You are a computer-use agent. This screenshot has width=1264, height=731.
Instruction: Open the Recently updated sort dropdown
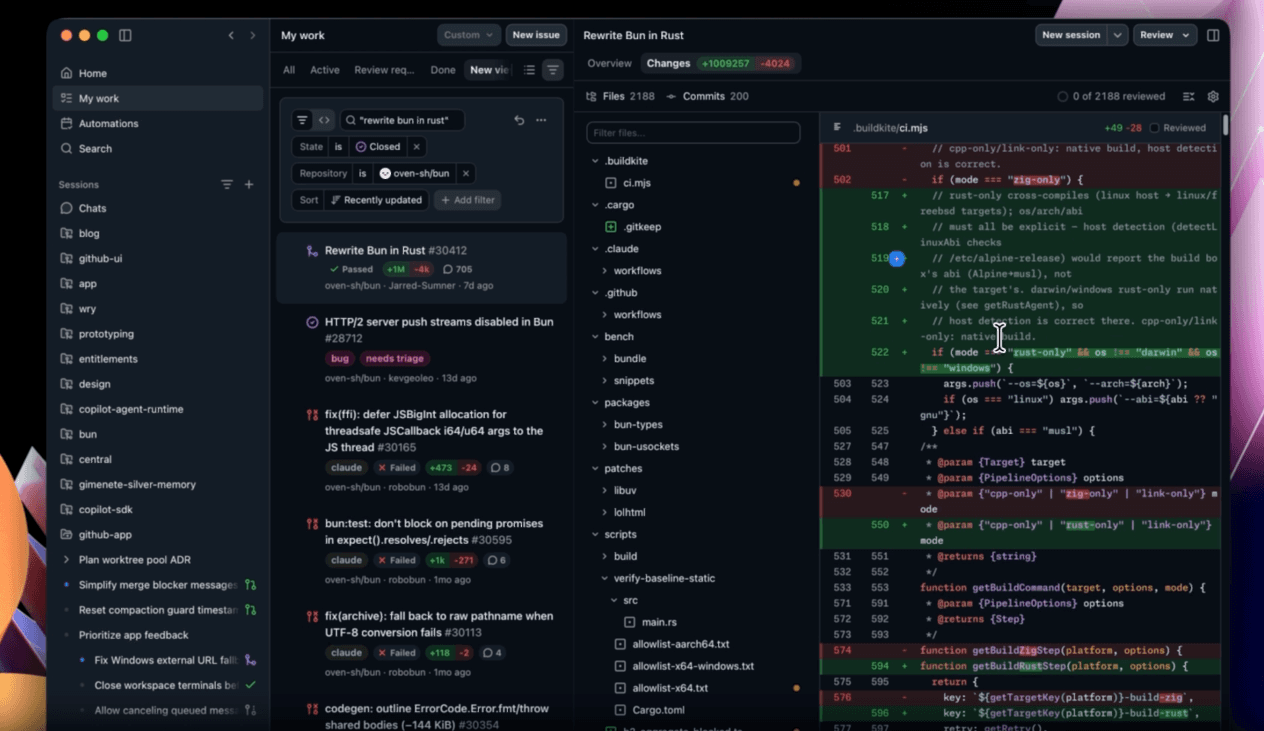(376, 200)
